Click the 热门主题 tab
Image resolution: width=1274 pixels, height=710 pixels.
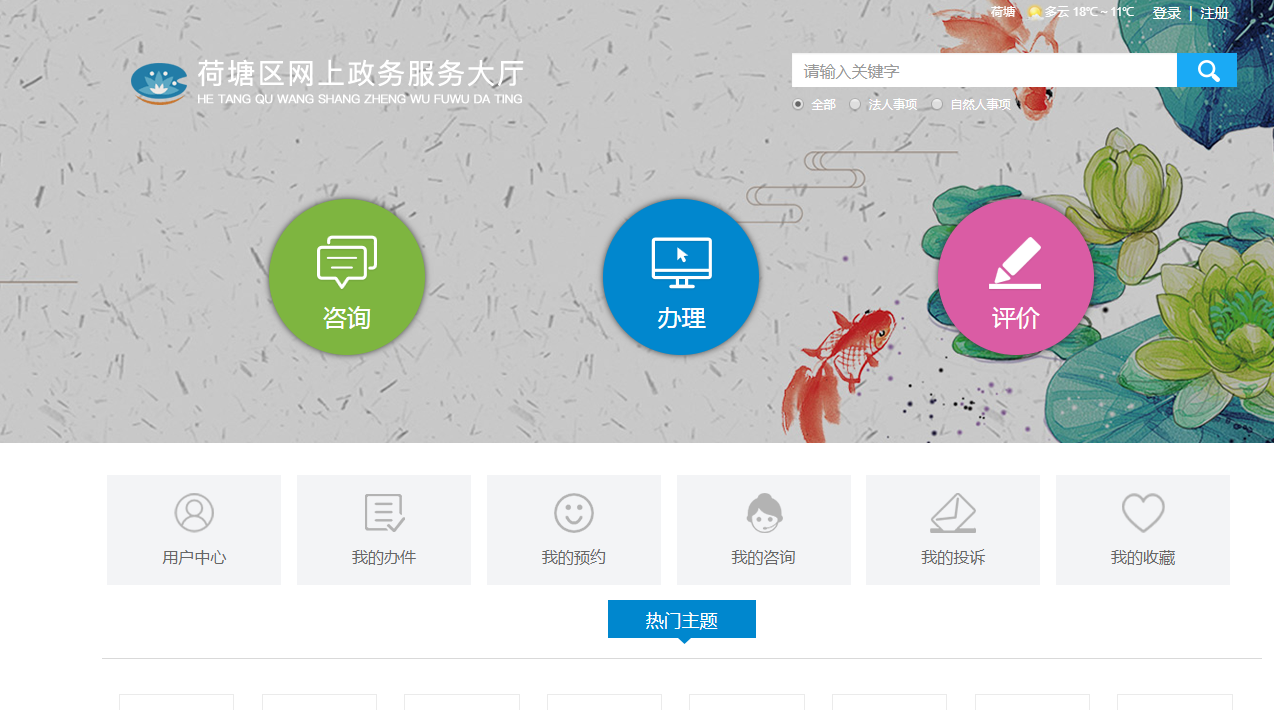click(682, 620)
